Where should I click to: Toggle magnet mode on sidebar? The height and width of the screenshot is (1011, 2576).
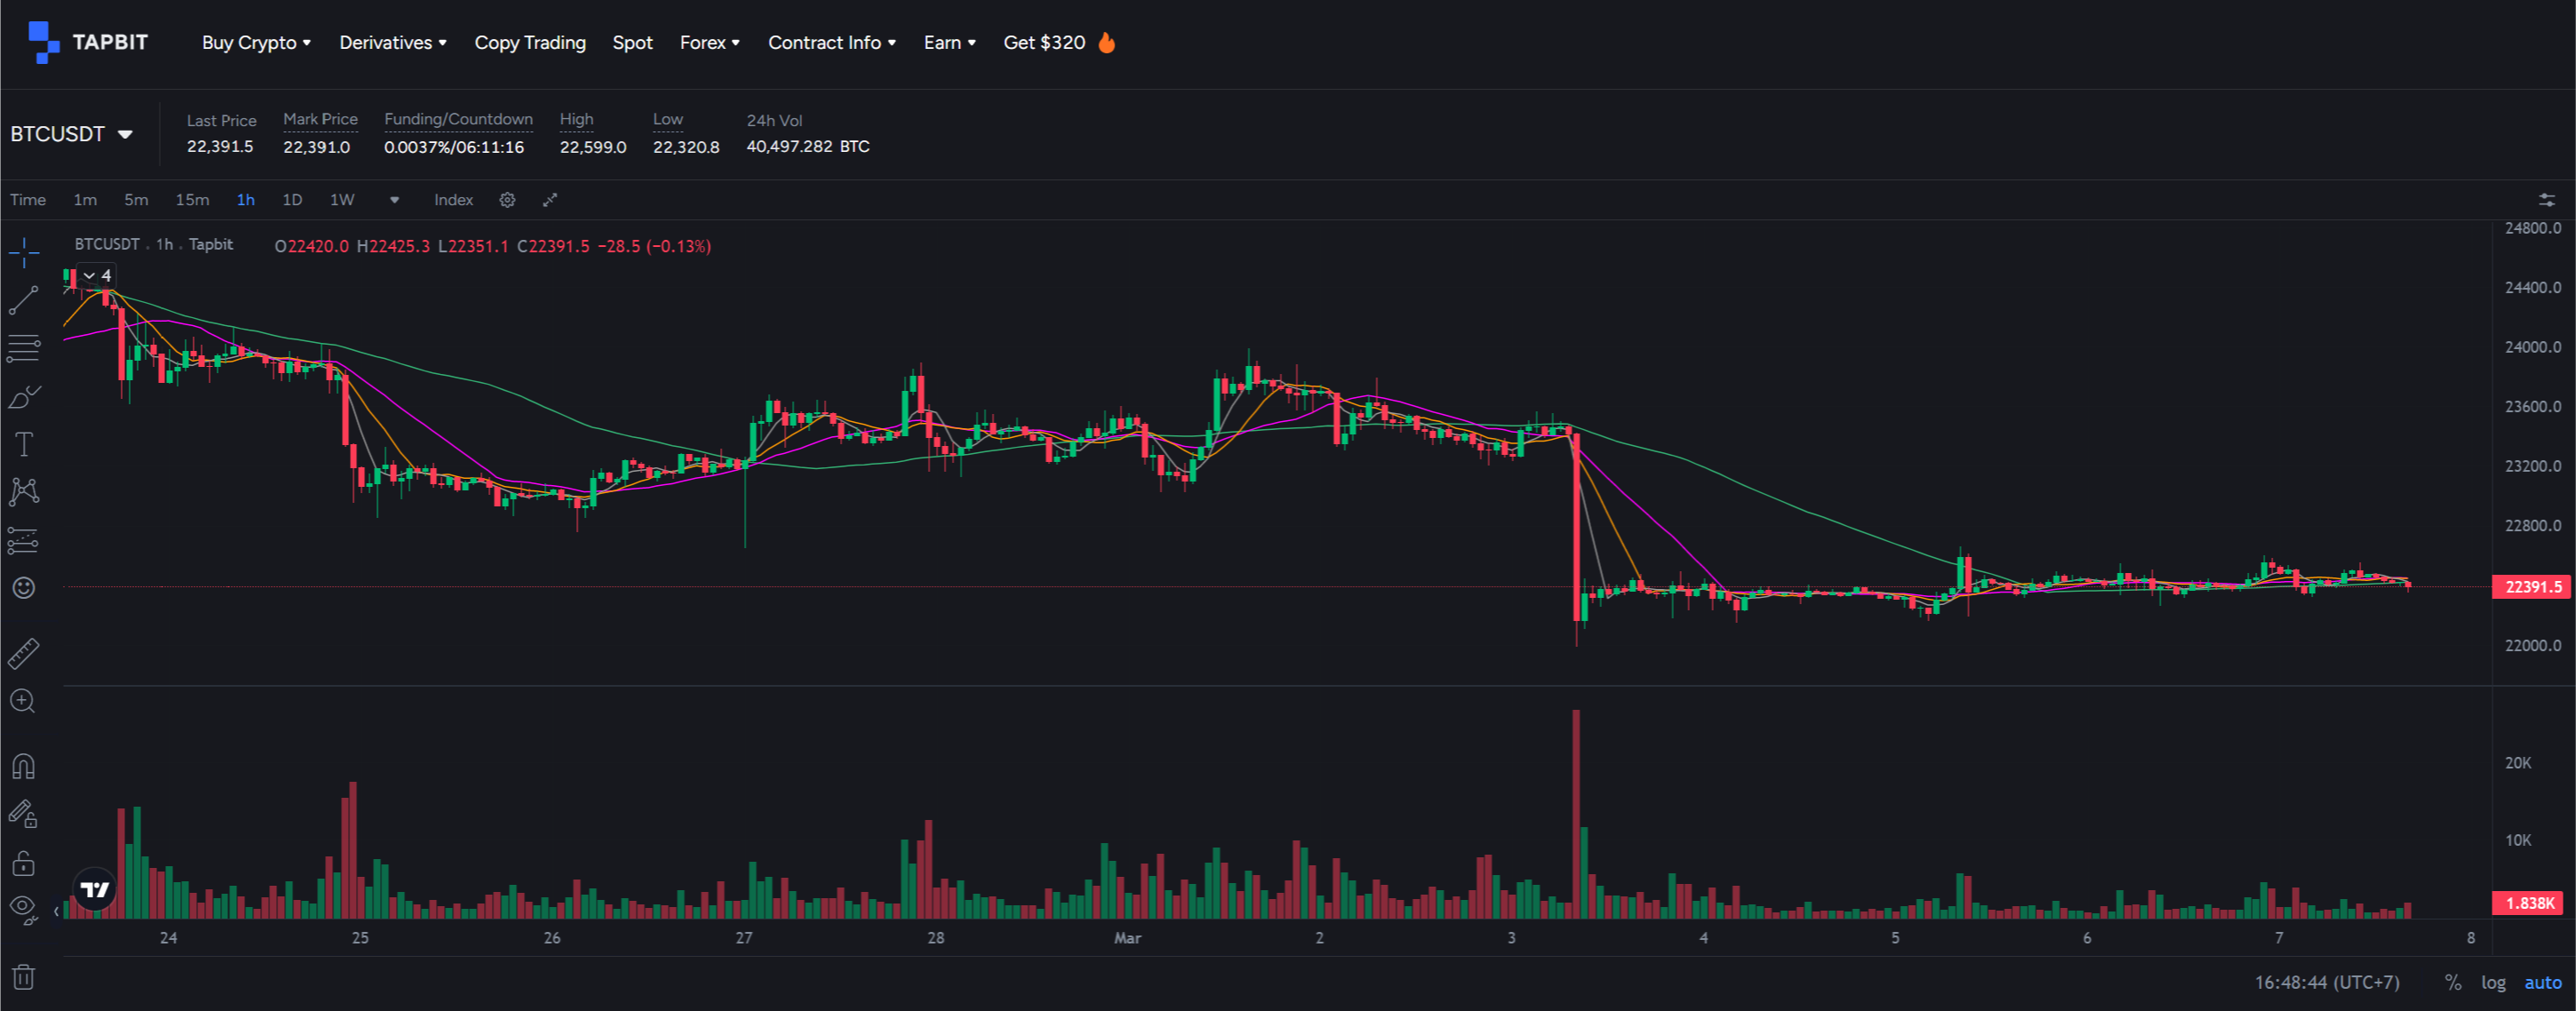(x=23, y=766)
